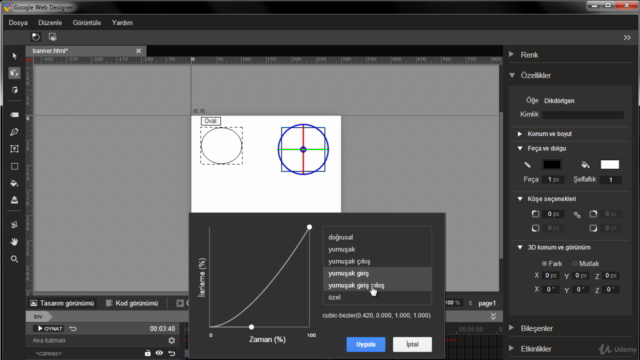Screen dimensions: 640x360
Task: Choose yumuşak giriş easing option
Action: (377, 273)
